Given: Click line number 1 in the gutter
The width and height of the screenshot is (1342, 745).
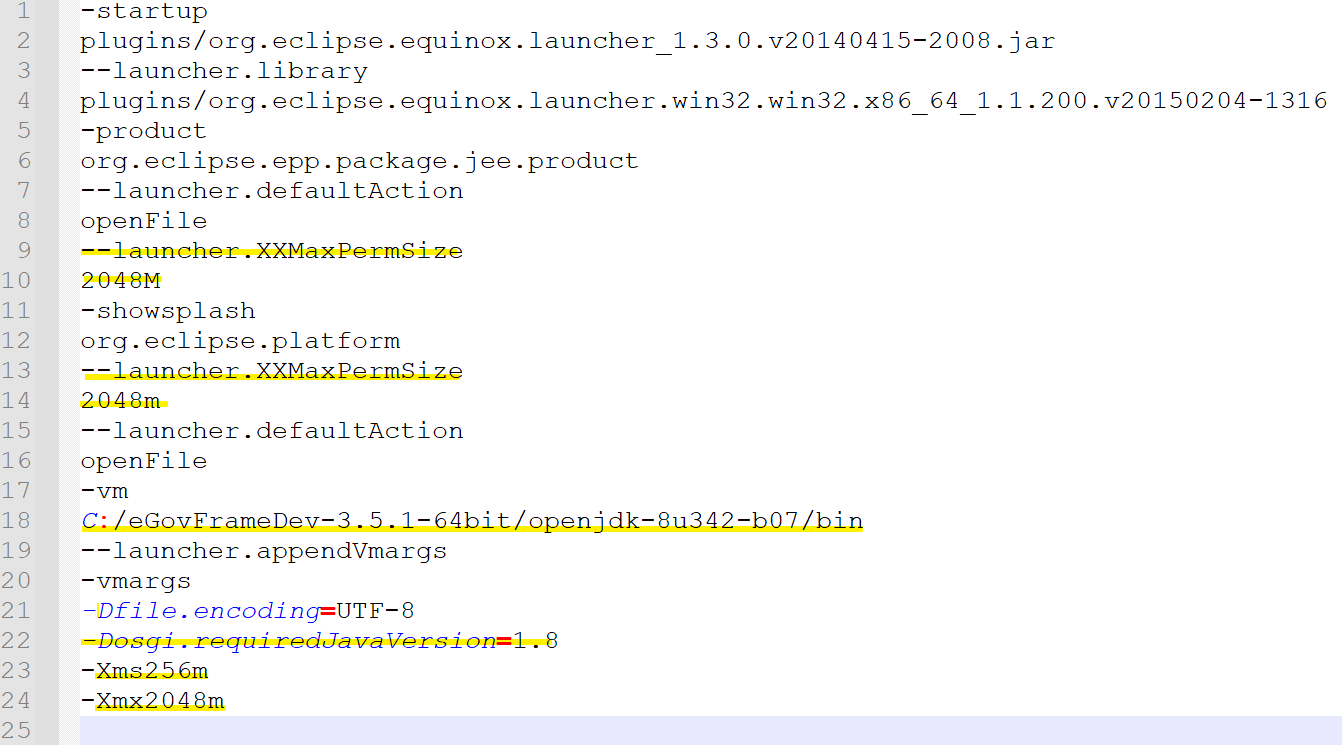Looking at the screenshot, I should click(x=24, y=11).
